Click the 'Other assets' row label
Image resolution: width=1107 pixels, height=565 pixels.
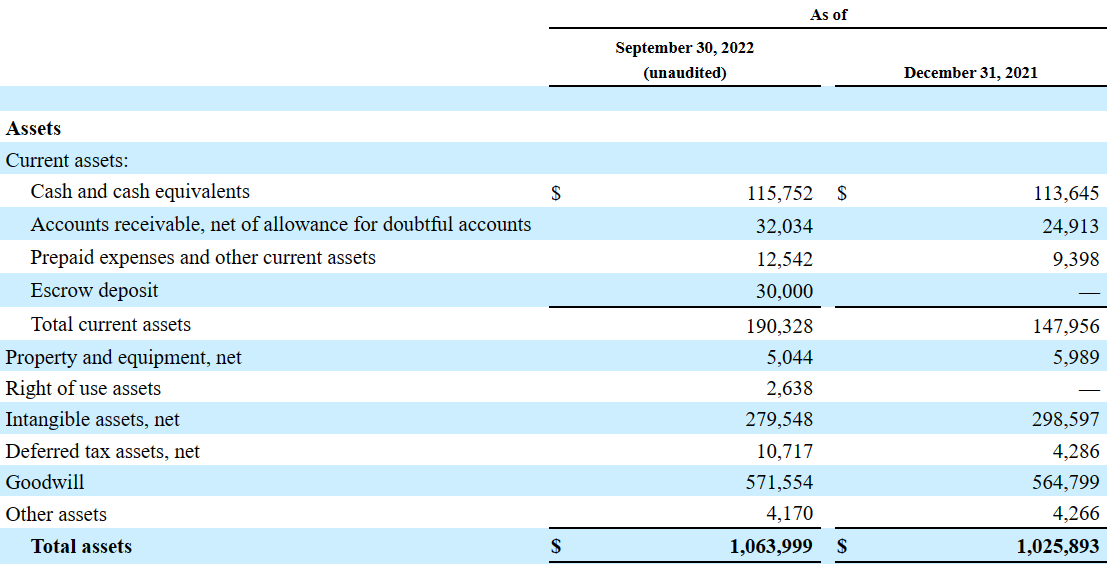click(x=56, y=514)
